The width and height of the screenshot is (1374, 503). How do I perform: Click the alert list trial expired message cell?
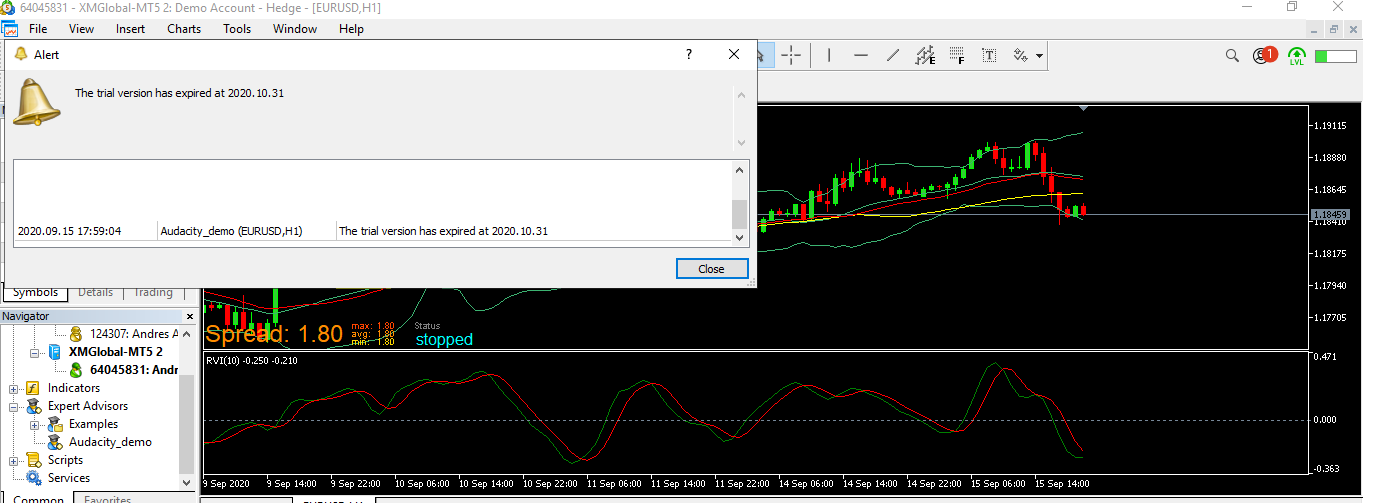click(444, 231)
